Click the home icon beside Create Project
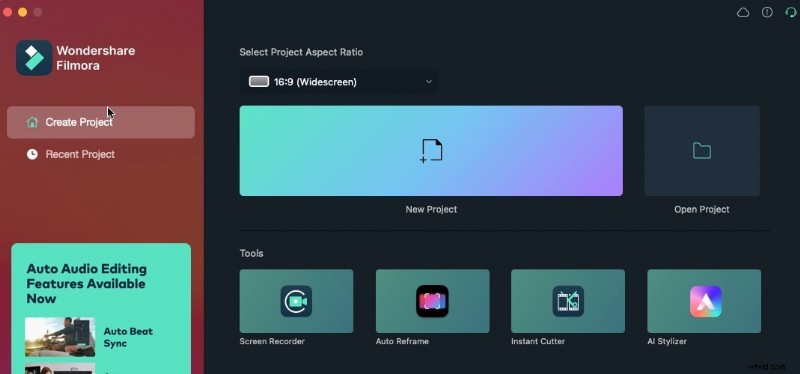Viewport: 800px width, 374px height. (x=32, y=122)
